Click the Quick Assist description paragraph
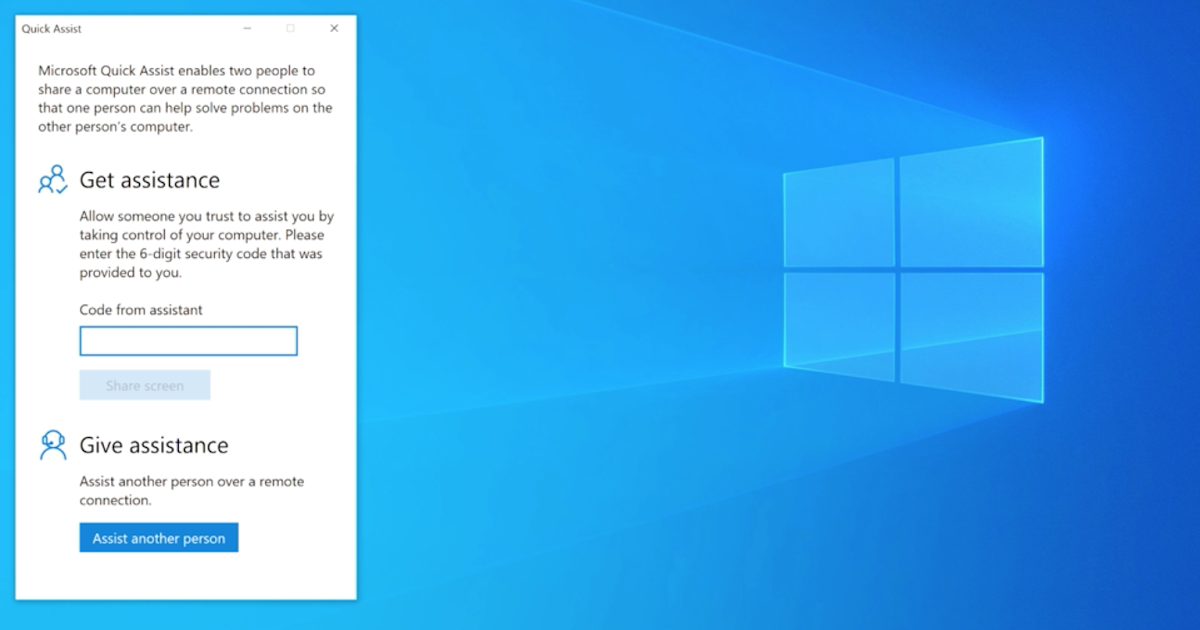 coord(185,98)
